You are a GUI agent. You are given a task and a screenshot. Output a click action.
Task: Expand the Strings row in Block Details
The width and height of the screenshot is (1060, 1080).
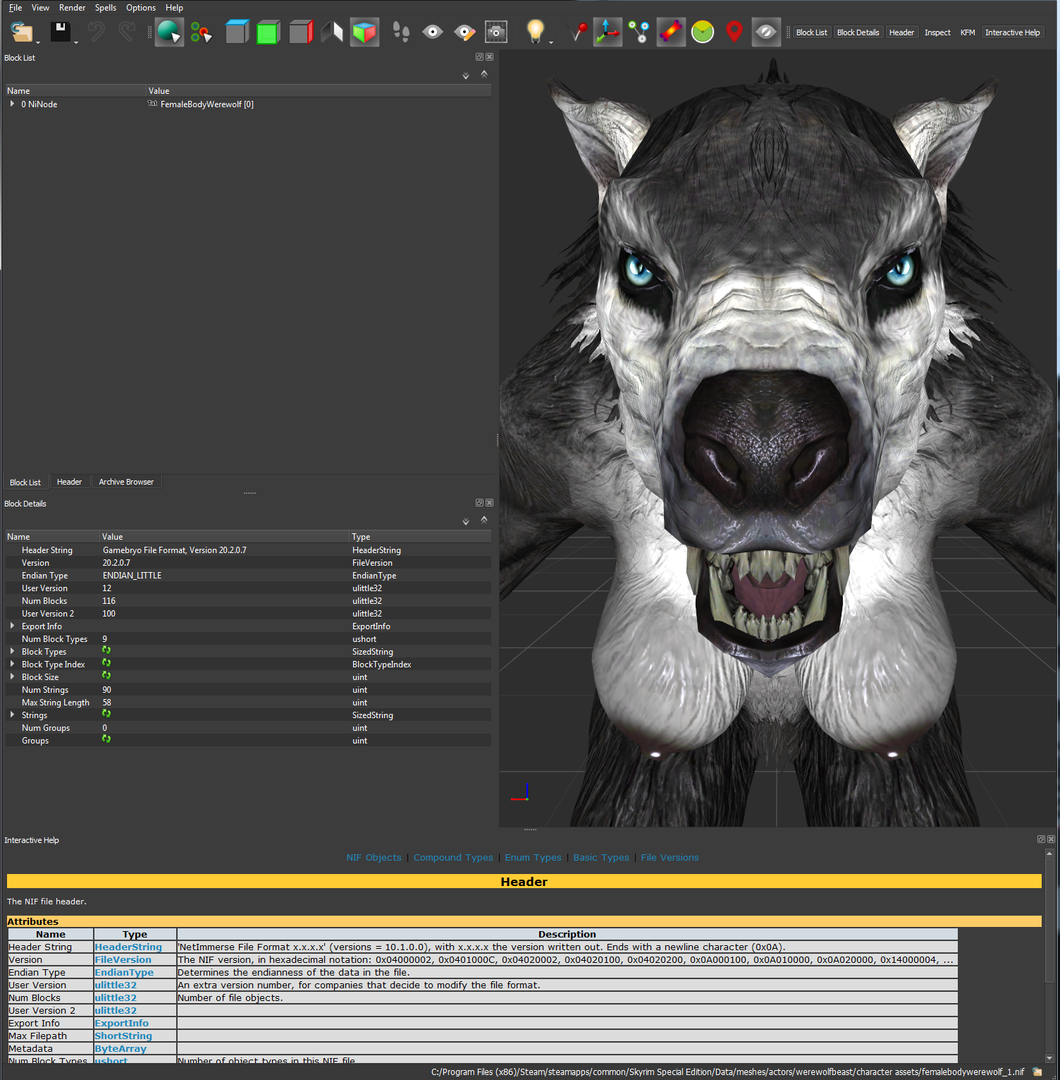[12, 715]
